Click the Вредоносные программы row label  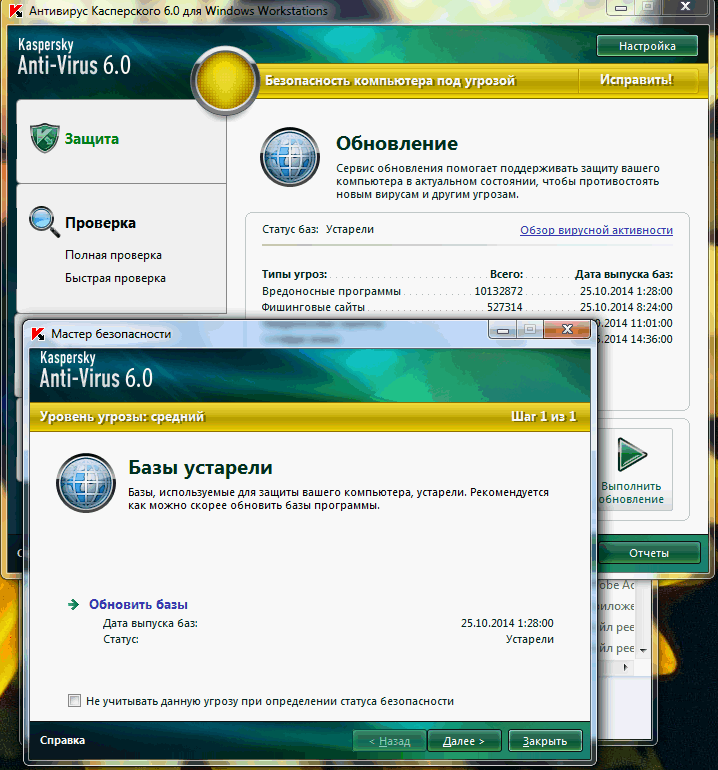coord(331,291)
